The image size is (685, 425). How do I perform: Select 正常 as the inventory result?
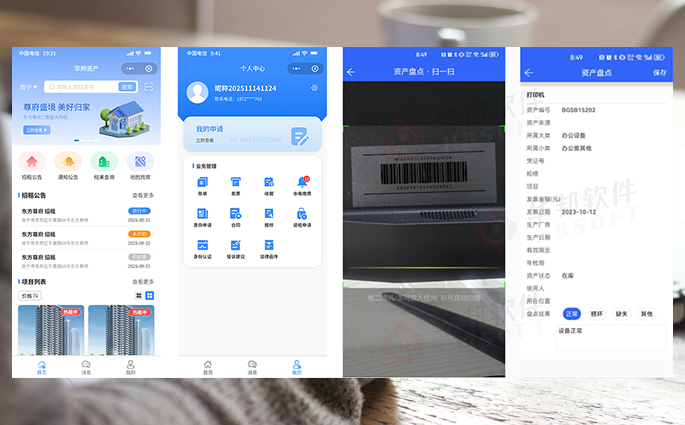pyautogui.click(x=572, y=313)
